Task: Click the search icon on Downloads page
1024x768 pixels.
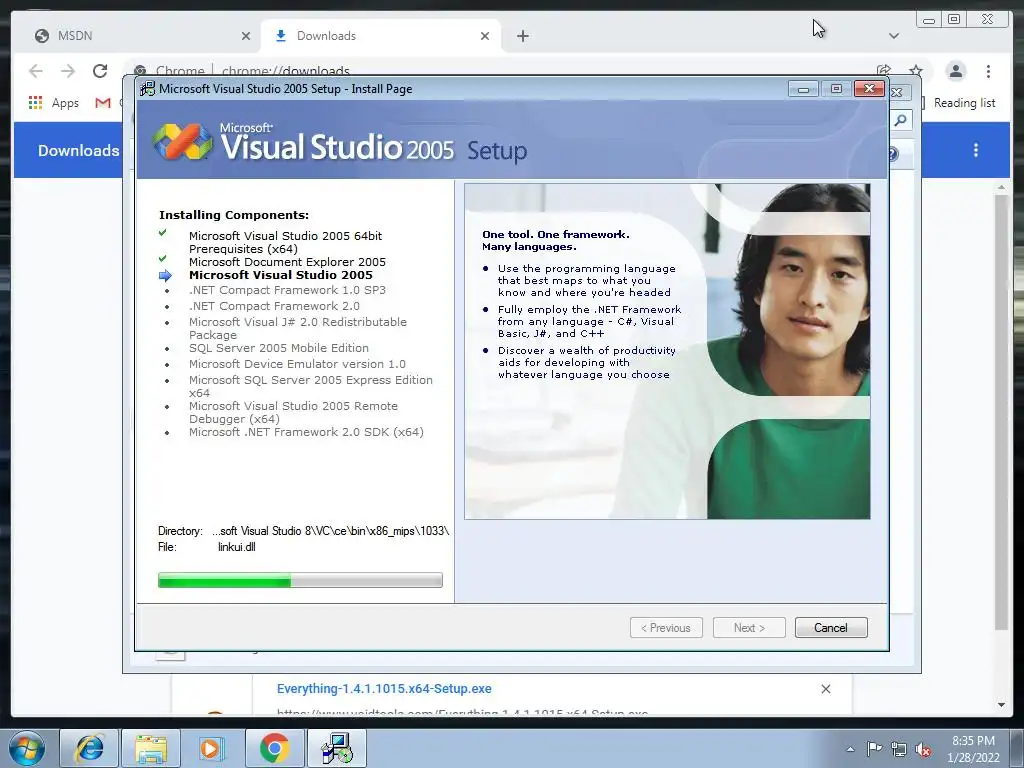Action: coord(901,120)
